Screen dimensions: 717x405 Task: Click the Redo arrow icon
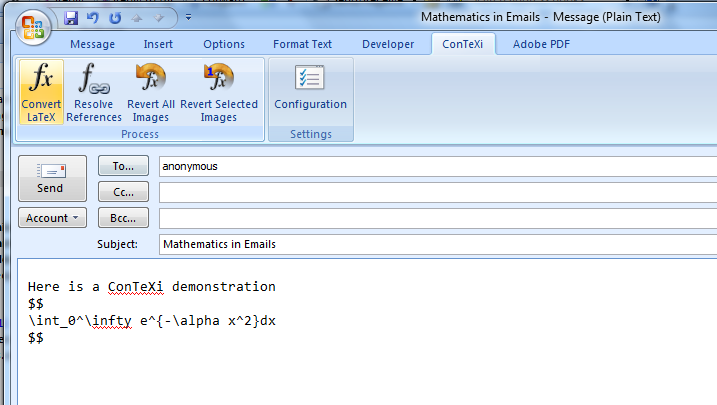(115, 18)
